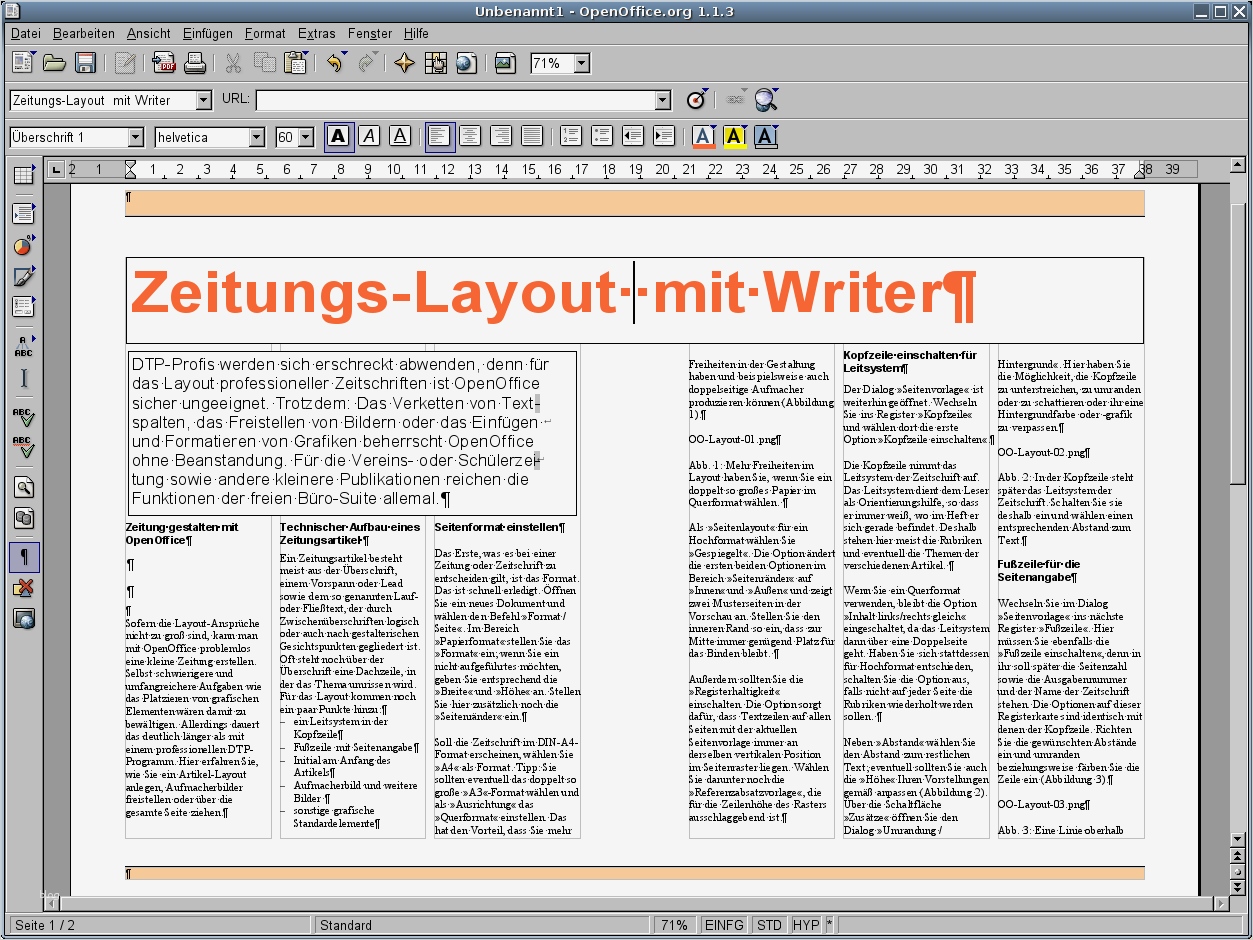
Task: Apply italic formatting
Action: tap(369, 136)
